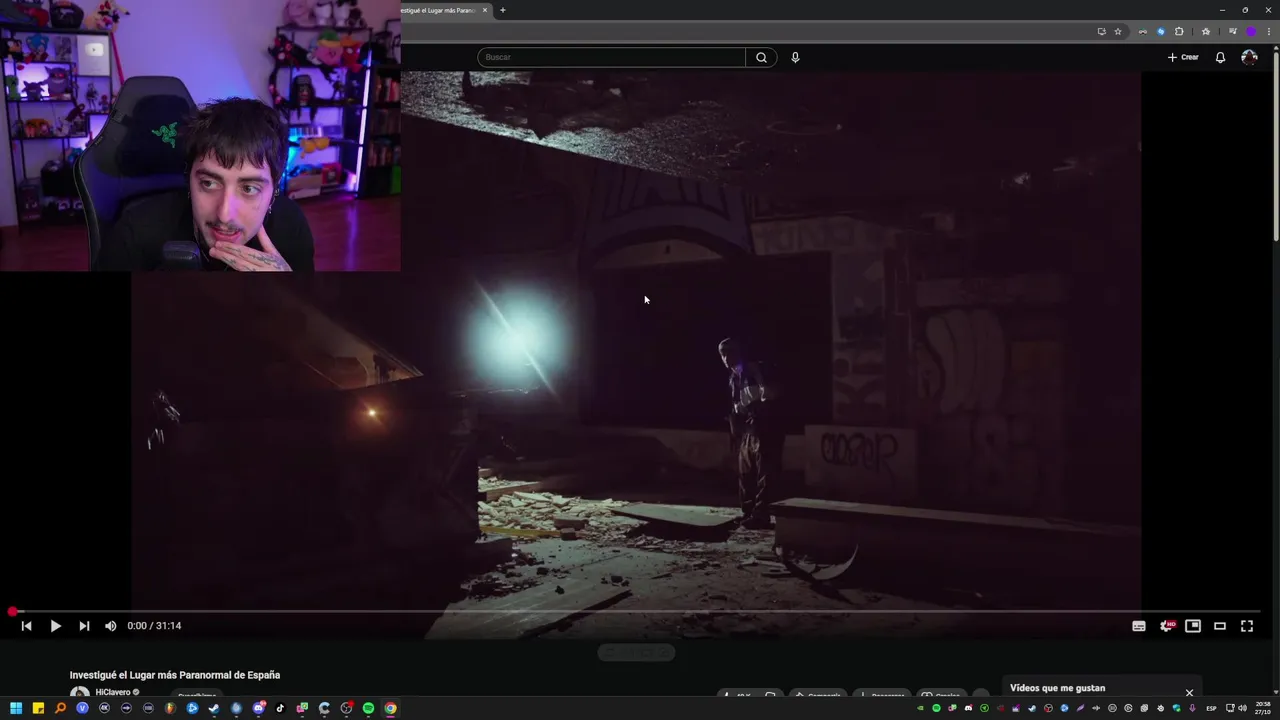Screen dimensions: 1280x720
Task: Close 'Vídeos que me gustan' panel
Action: click(1189, 692)
